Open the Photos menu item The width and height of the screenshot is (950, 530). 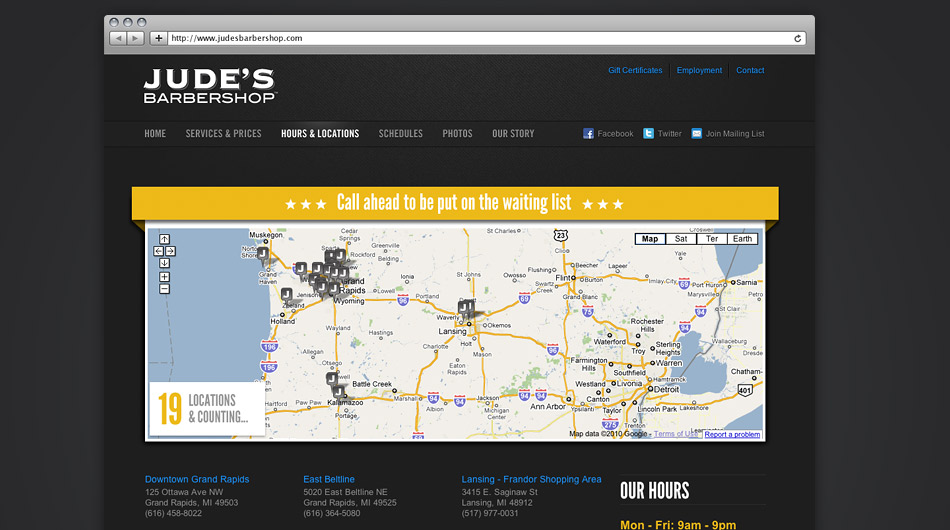(457, 133)
